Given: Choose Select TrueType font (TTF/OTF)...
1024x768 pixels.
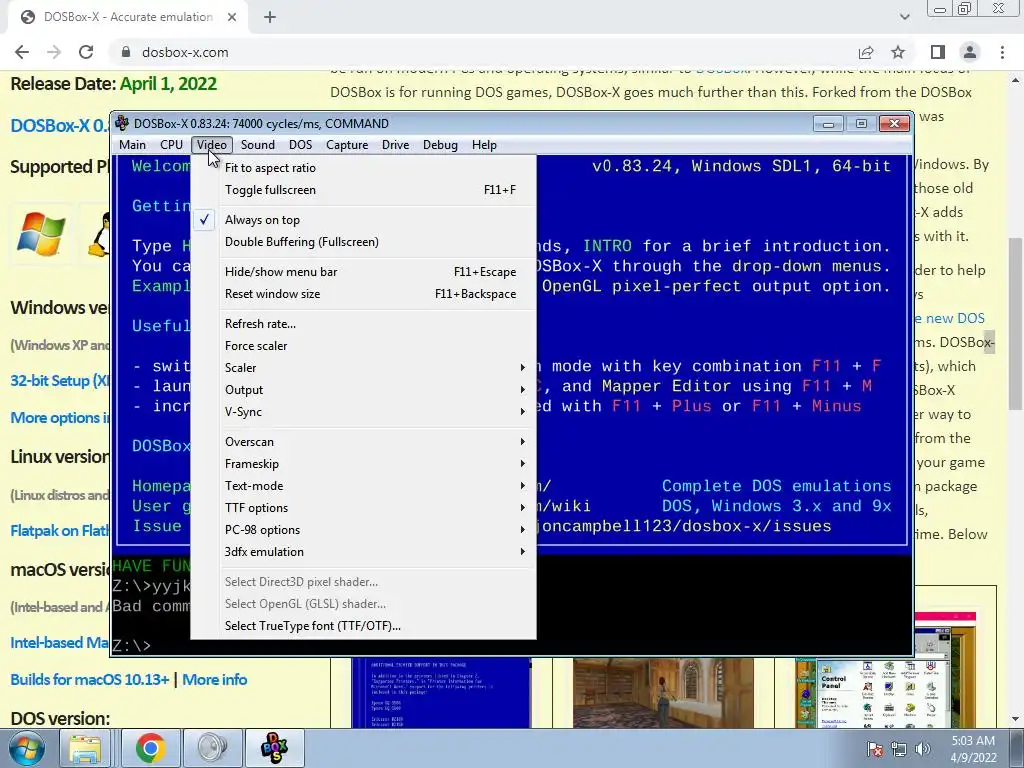Looking at the screenshot, I should [364, 626].
